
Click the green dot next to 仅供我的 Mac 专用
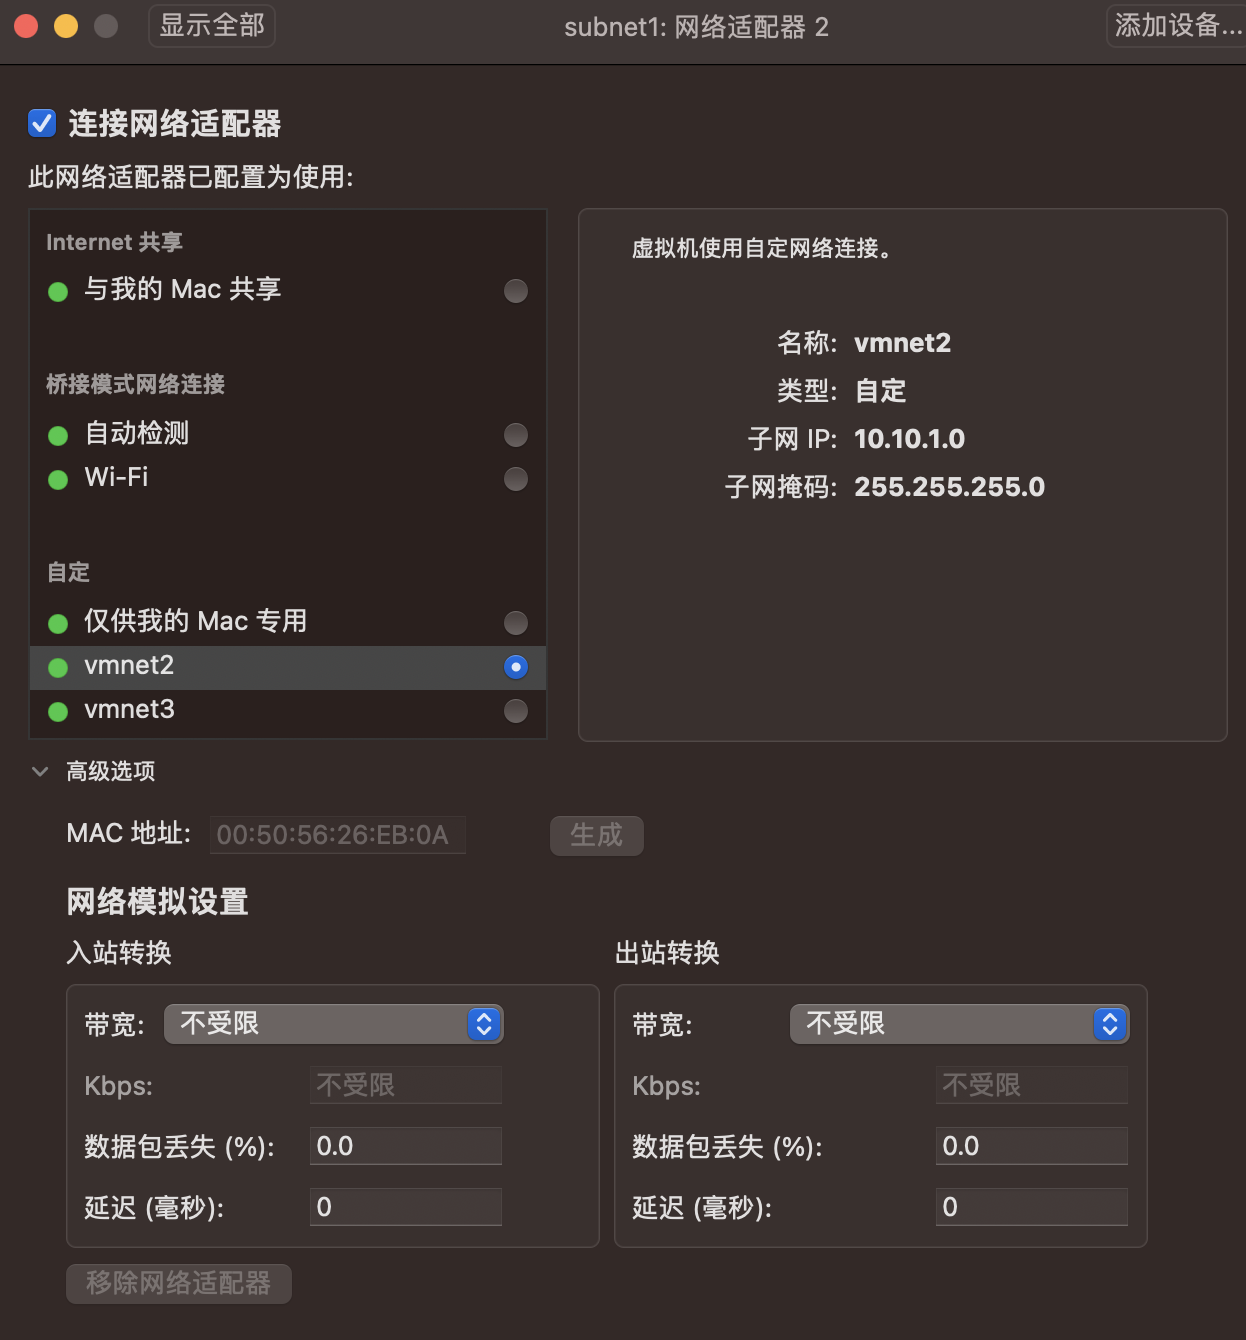coord(57,622)
